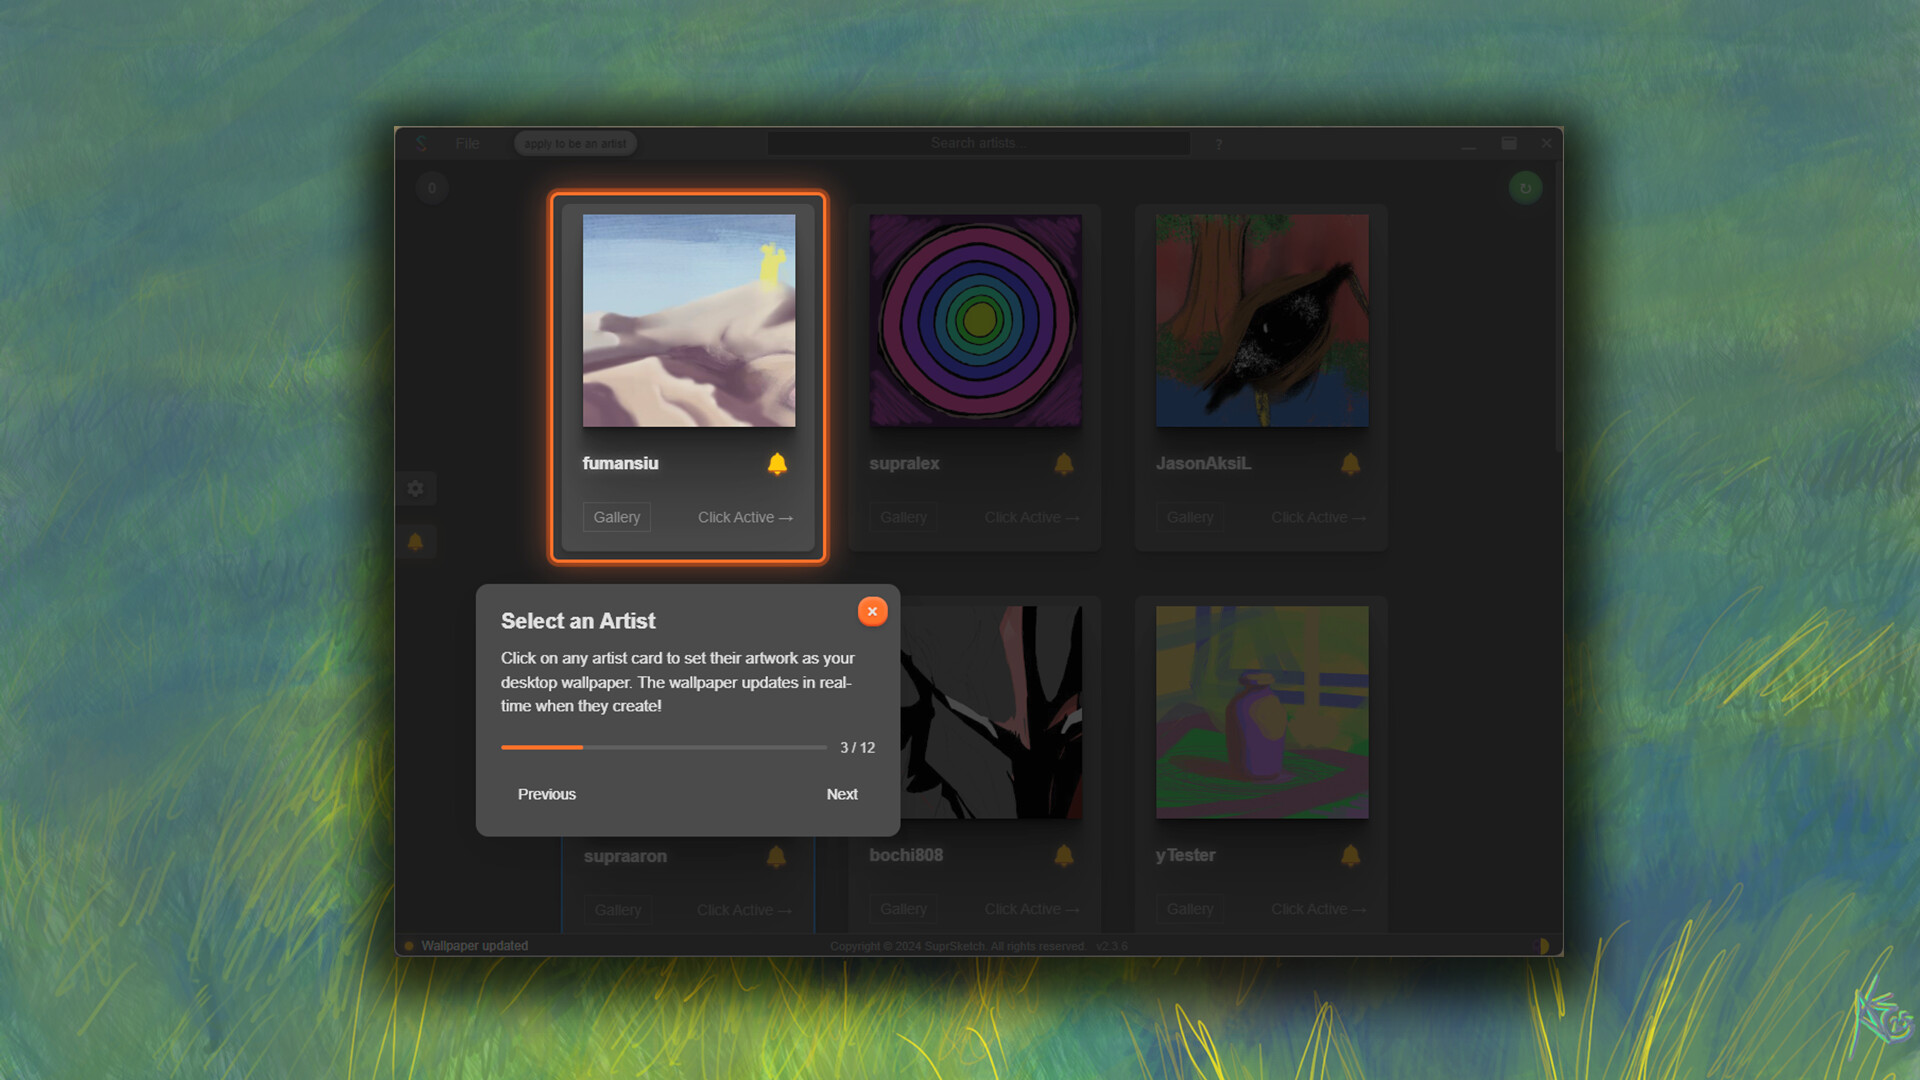
Task: Click 'Click Active' on the fumansiu card
Action: coord(744,517)
